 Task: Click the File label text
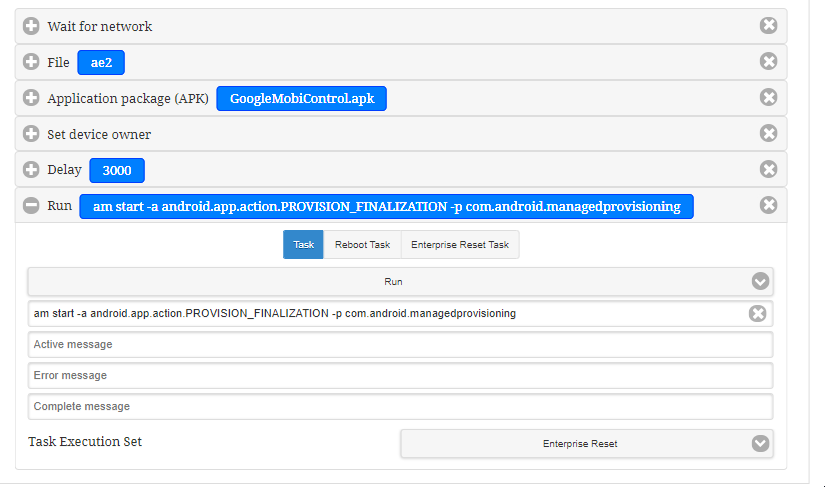pyautogui.click(x=58, y=63)
